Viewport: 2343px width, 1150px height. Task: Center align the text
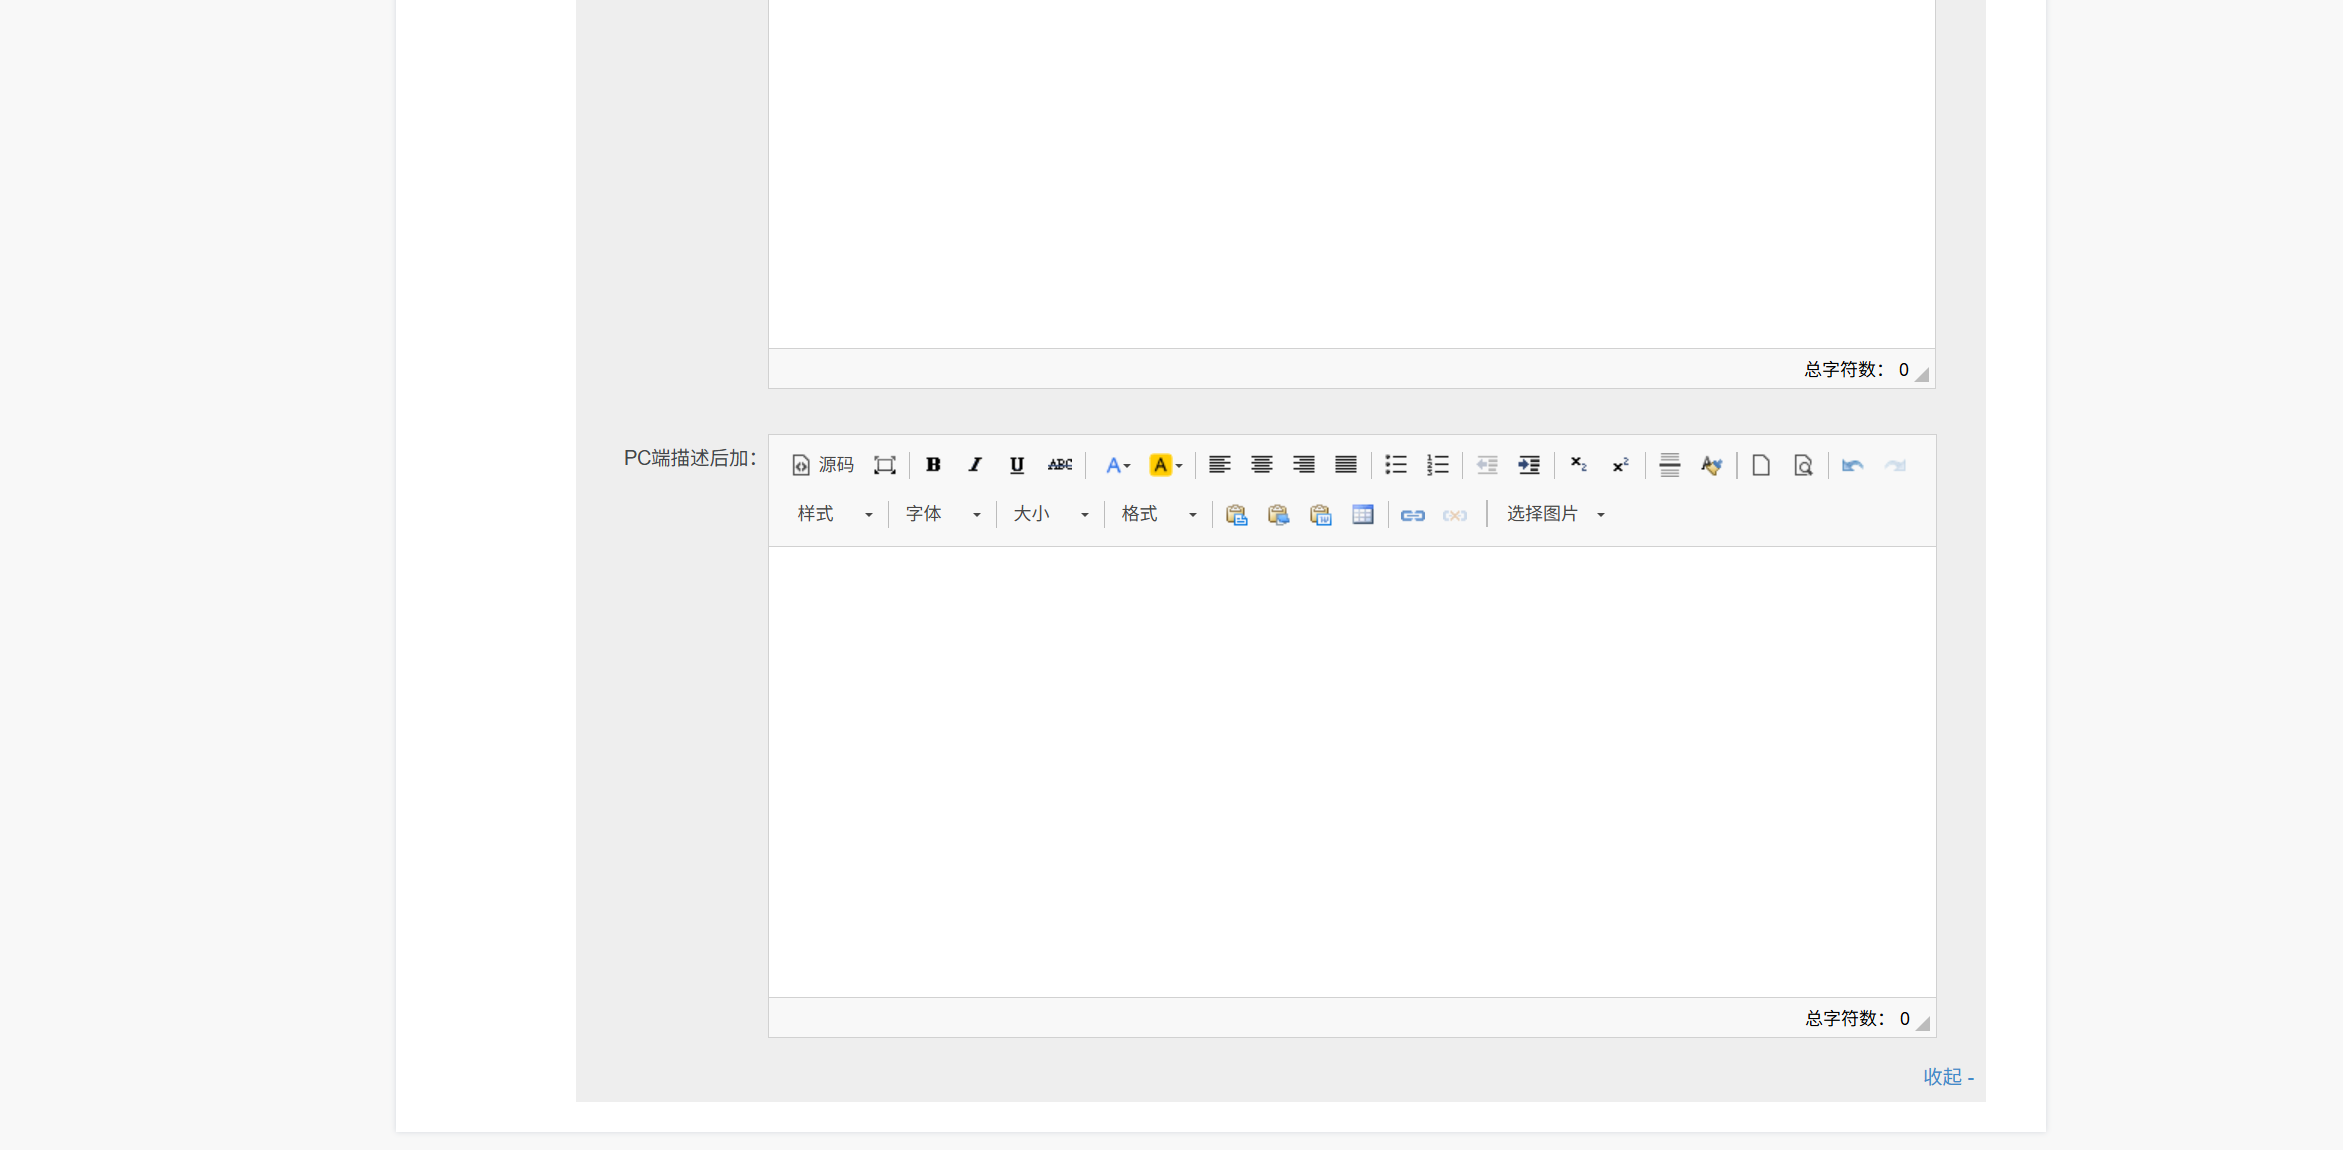click(x=1261, y=465)
